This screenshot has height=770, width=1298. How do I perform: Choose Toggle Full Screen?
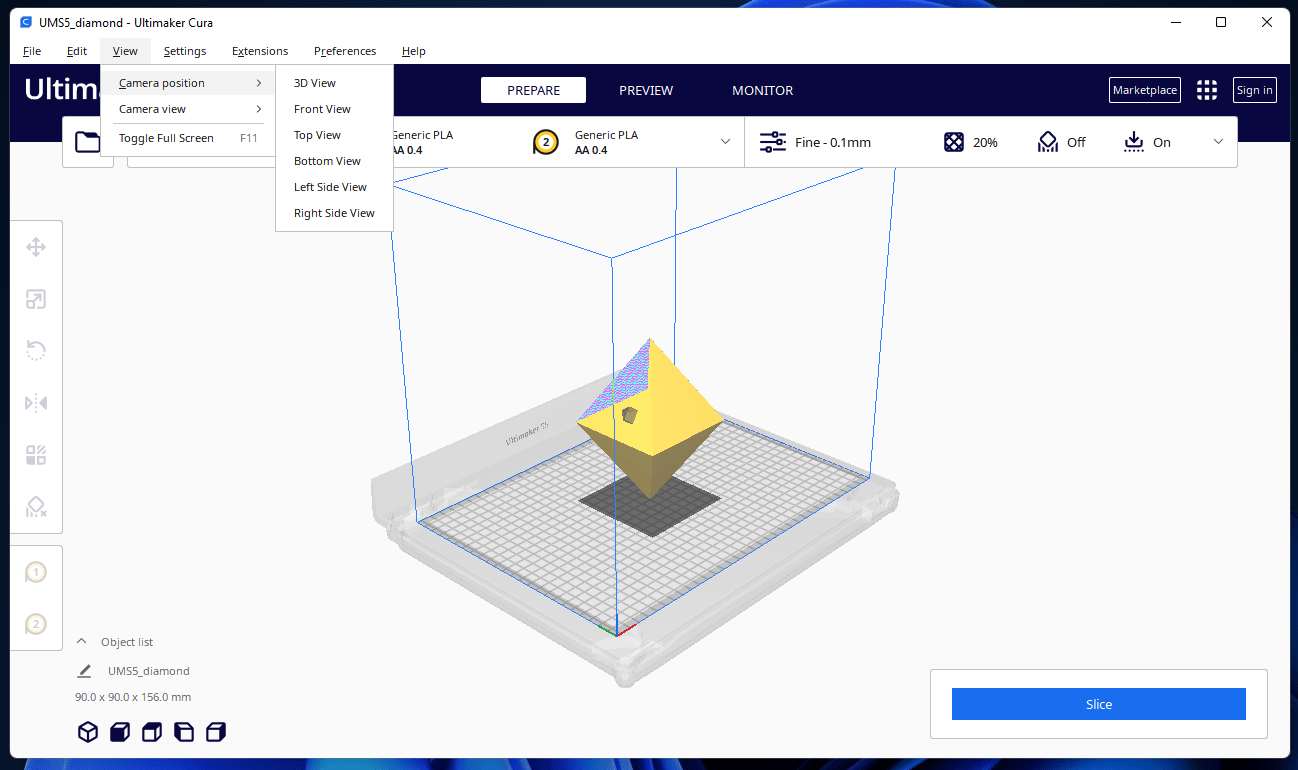(x=188, y=138)
